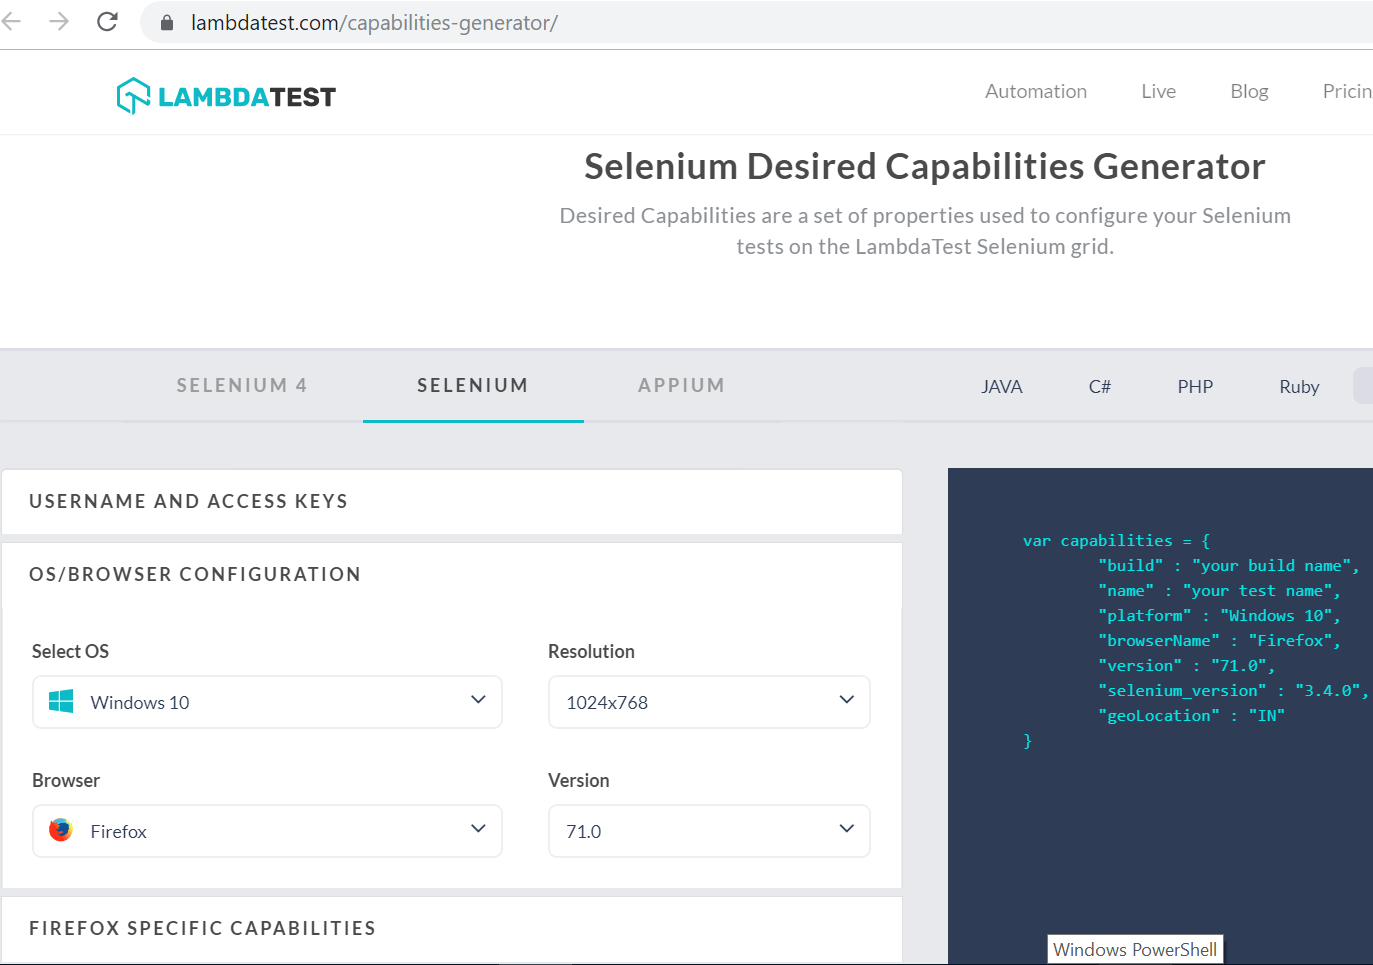The image size is (1373, 965).
Task: Select the C# language tab
Action: pyautogui.click(x=1099, y=386)
